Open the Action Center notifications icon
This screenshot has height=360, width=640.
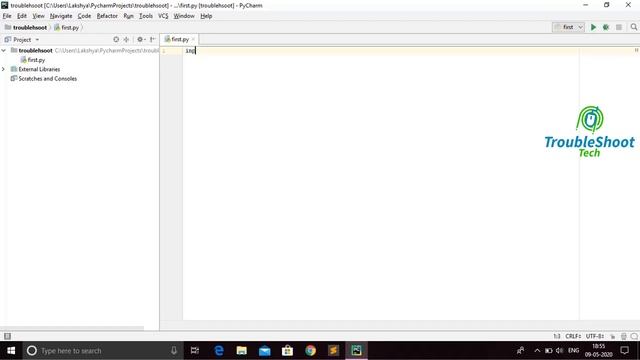pos(624,351)
